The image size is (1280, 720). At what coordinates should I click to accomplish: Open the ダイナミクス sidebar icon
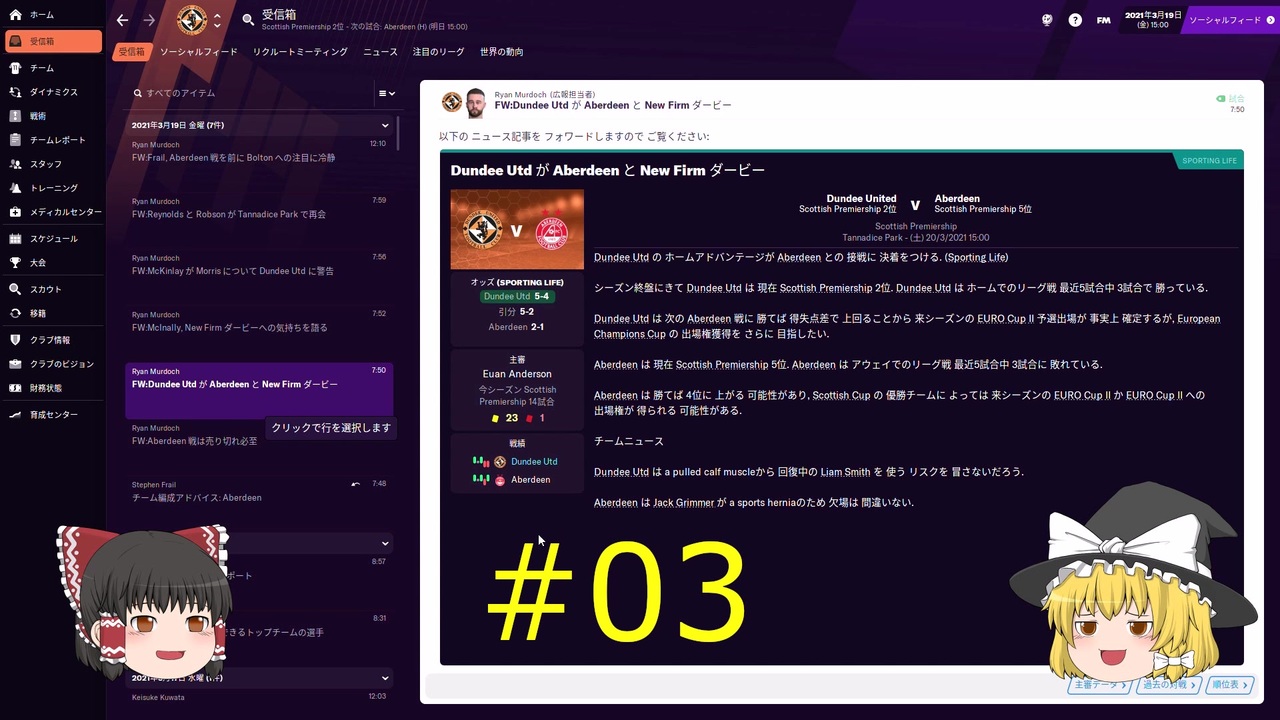pos(15,92)
